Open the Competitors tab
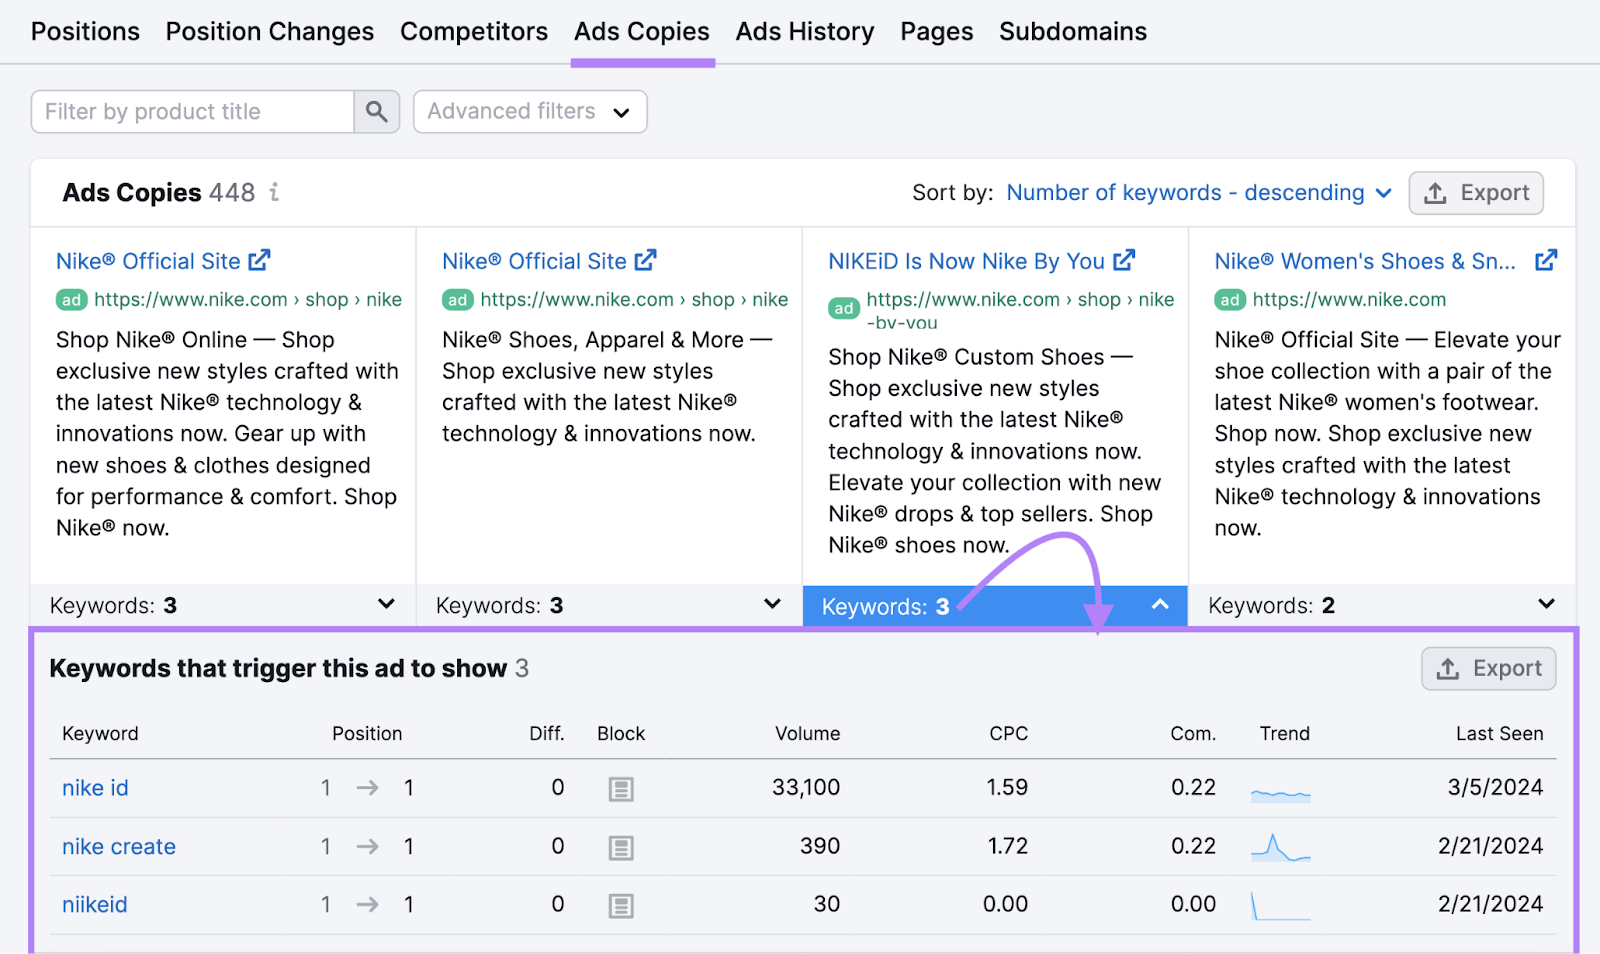 point(474,31)
